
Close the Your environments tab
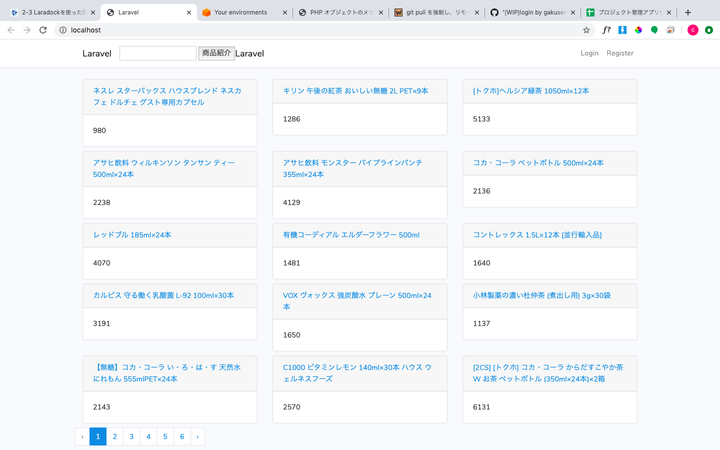tap(285, 12)
